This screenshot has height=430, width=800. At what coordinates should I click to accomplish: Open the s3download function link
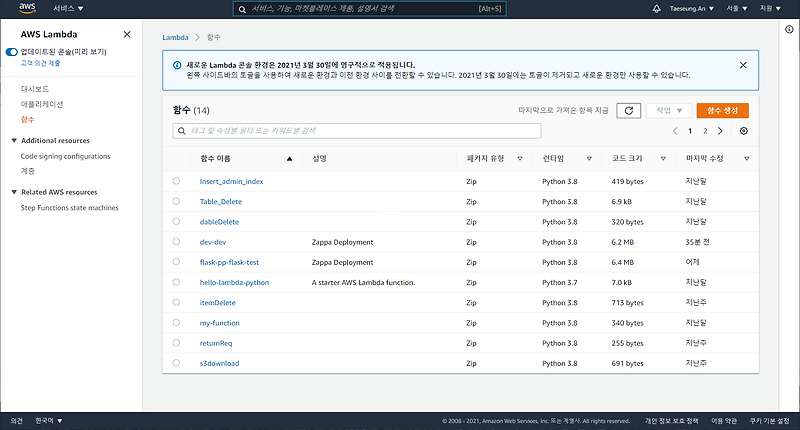[x=219, y=364]
